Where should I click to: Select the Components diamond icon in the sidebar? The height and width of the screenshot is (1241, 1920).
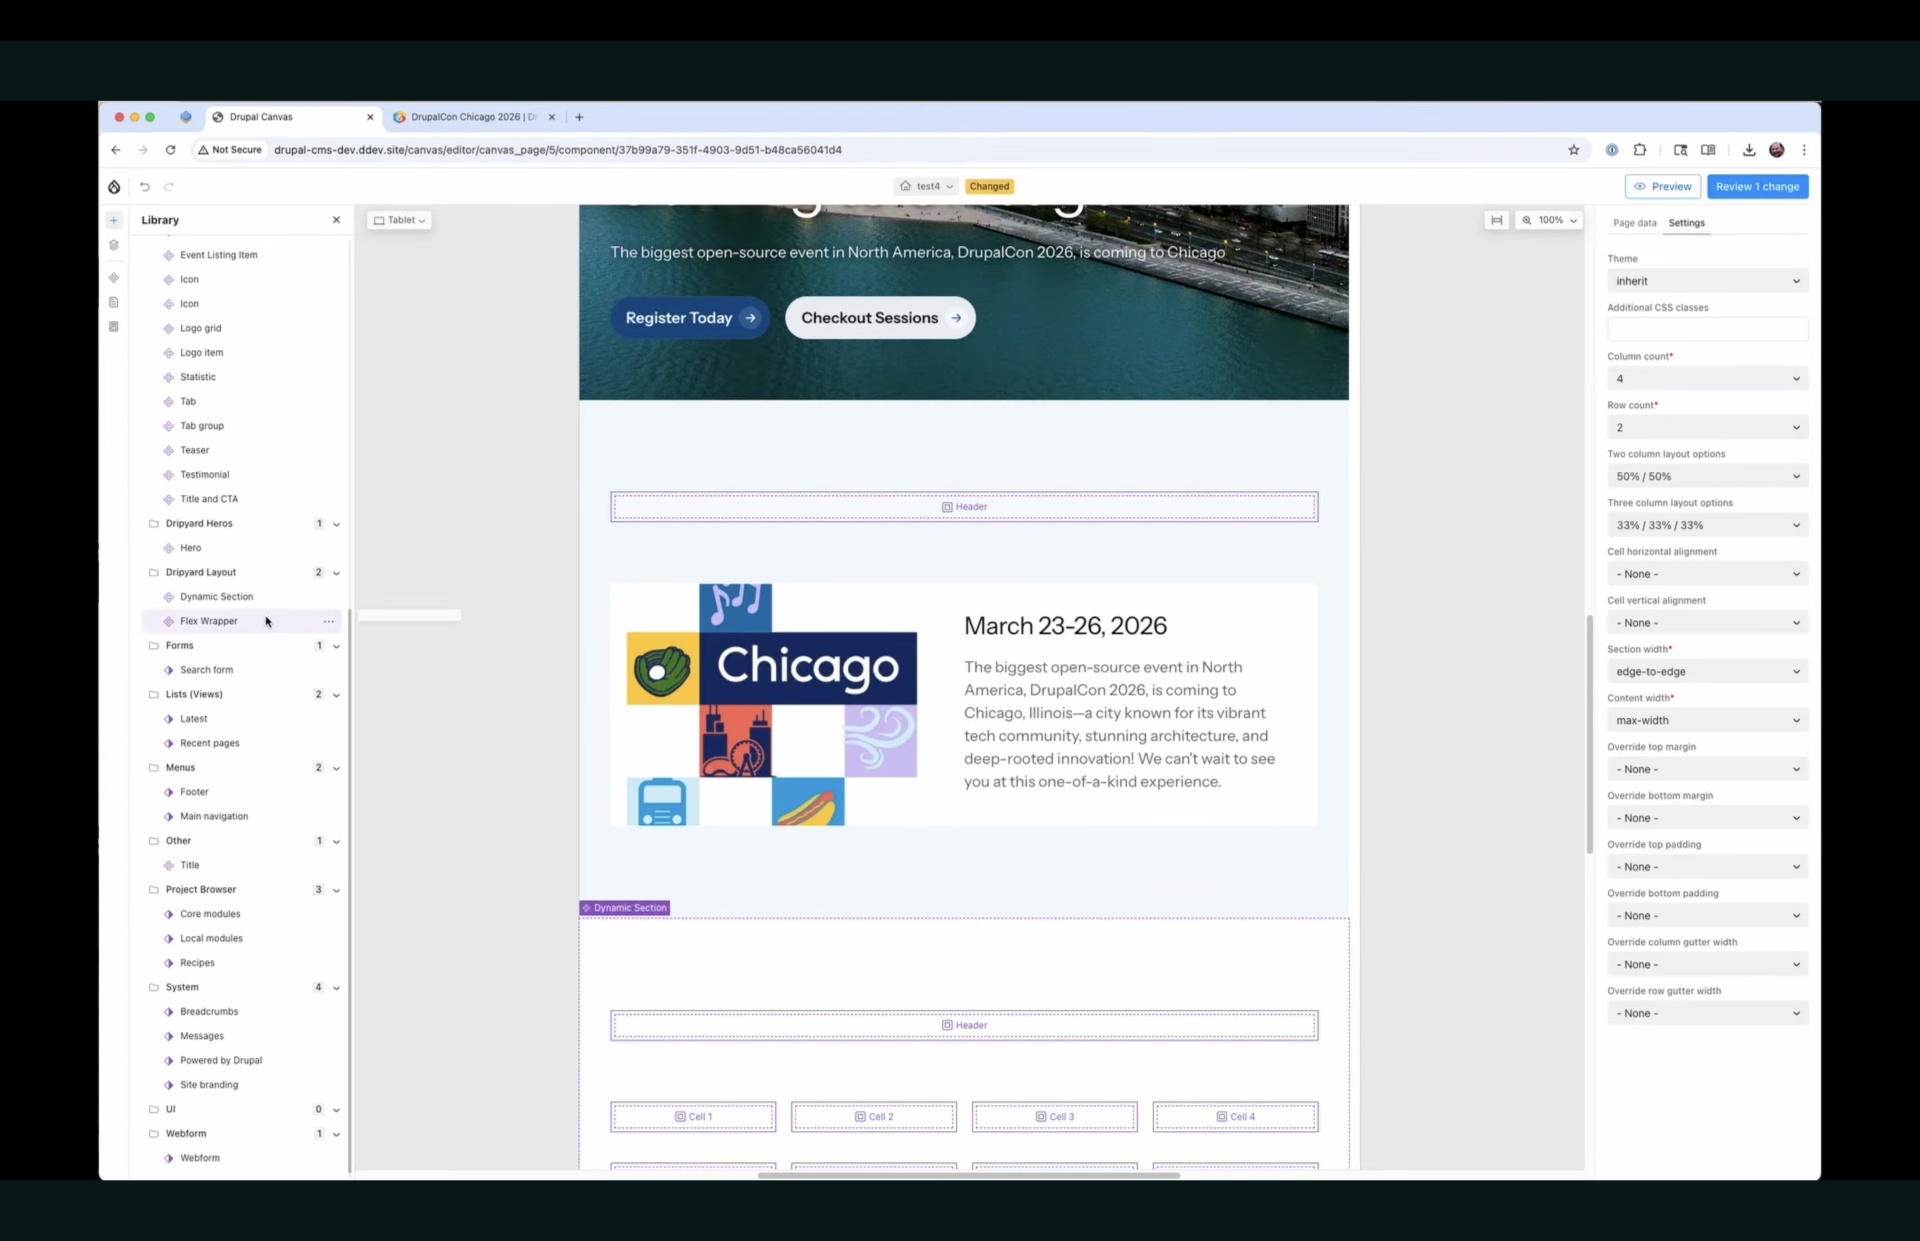114,278
